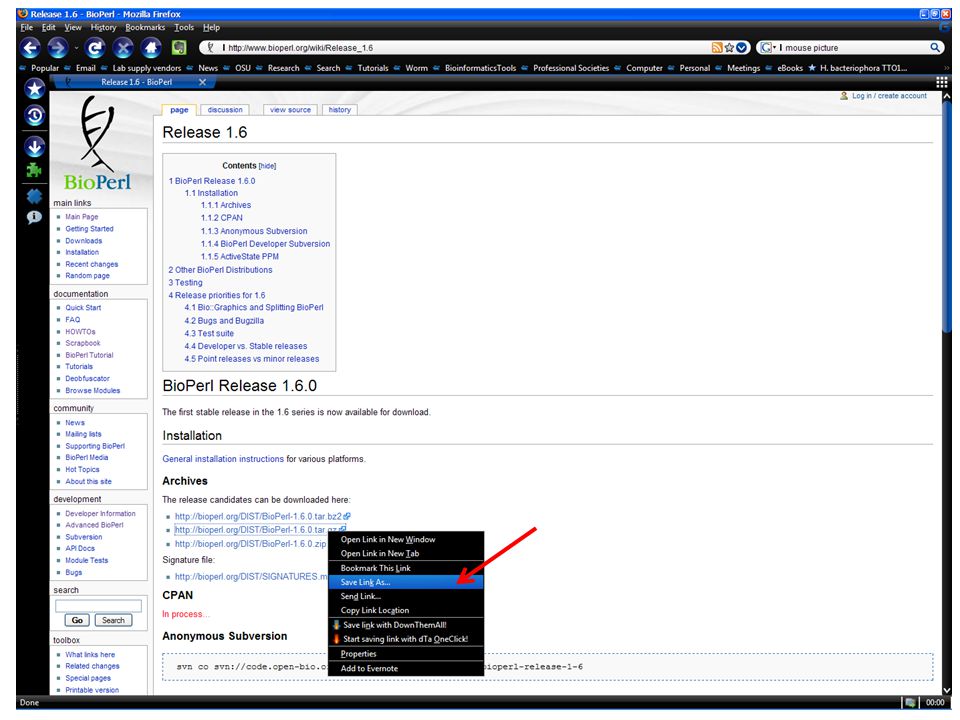Go back using the Back arrow button

tap(30, 48)
